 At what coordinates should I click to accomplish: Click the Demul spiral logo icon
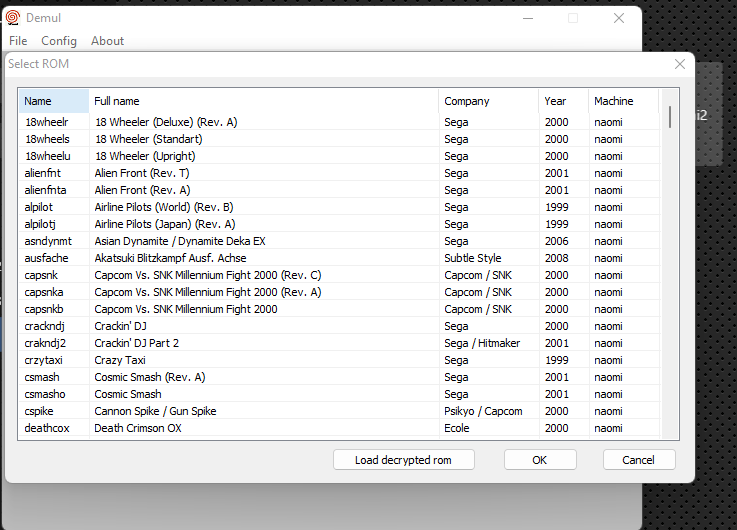click(x=13, y=18)
